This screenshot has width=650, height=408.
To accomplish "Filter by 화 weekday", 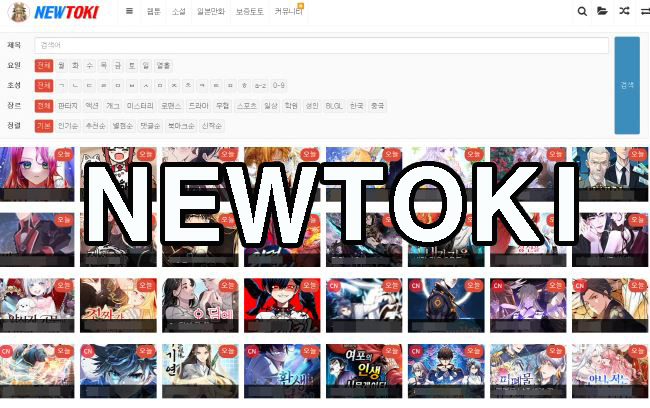I will 75,65.
